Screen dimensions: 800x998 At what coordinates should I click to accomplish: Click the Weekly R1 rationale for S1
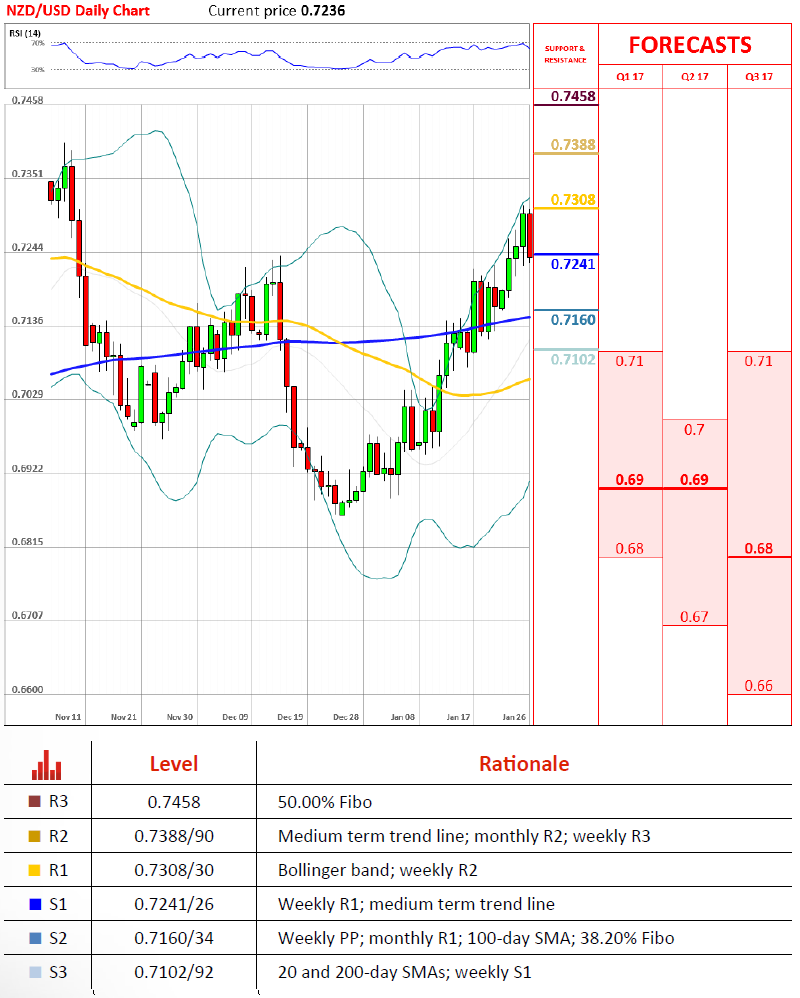416,904
